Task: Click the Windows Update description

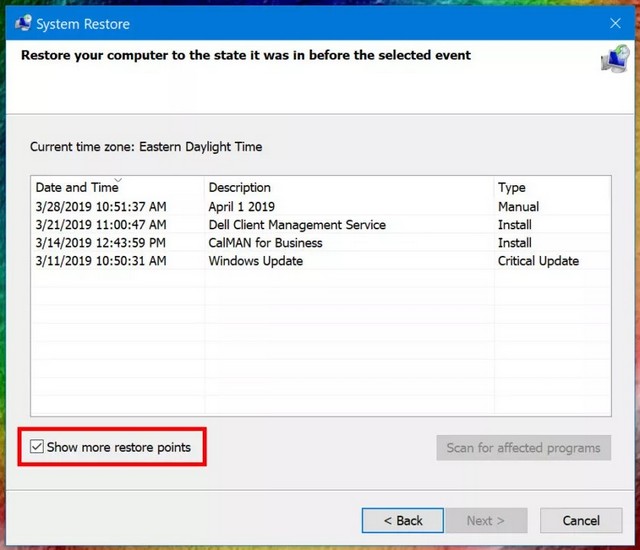Action: point(256,261)
